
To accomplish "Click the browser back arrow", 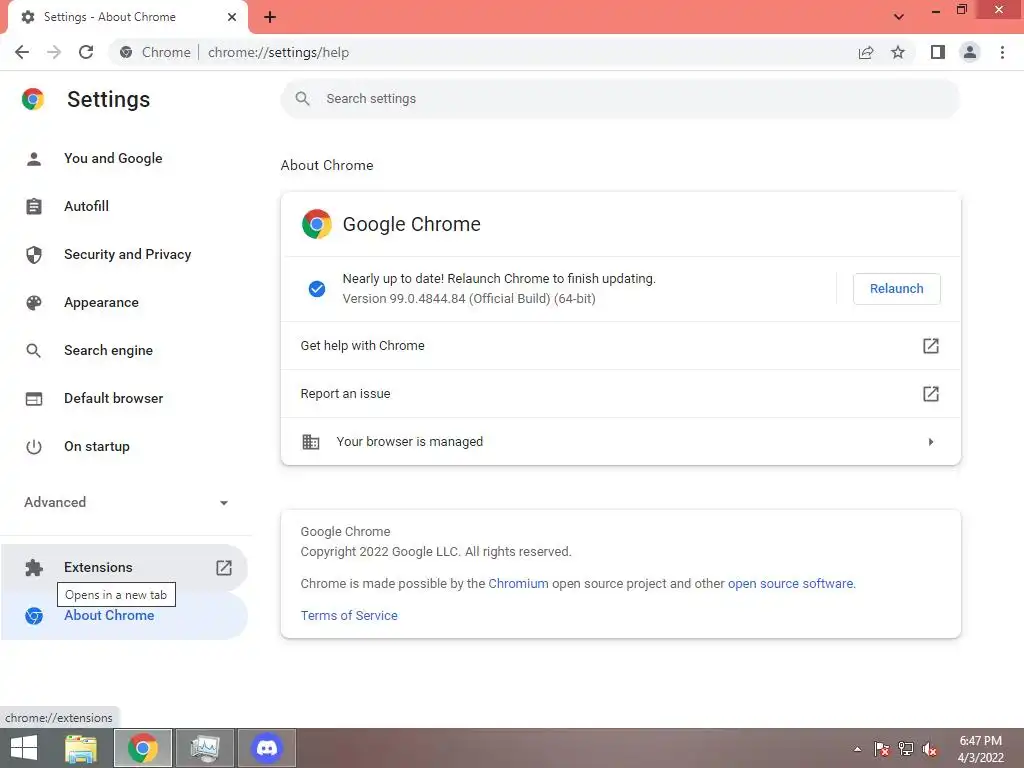I will (22, 52).
